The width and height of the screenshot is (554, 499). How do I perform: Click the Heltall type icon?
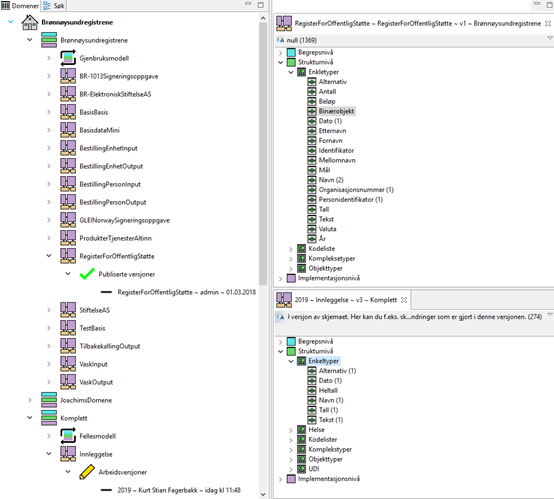click(312, 390)
